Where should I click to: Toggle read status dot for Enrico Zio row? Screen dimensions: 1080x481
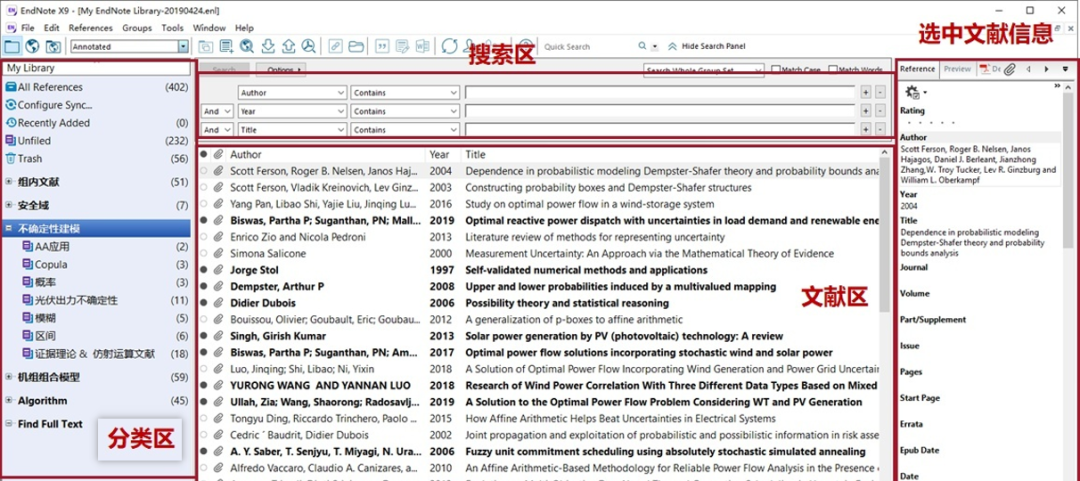click(204, 237)
